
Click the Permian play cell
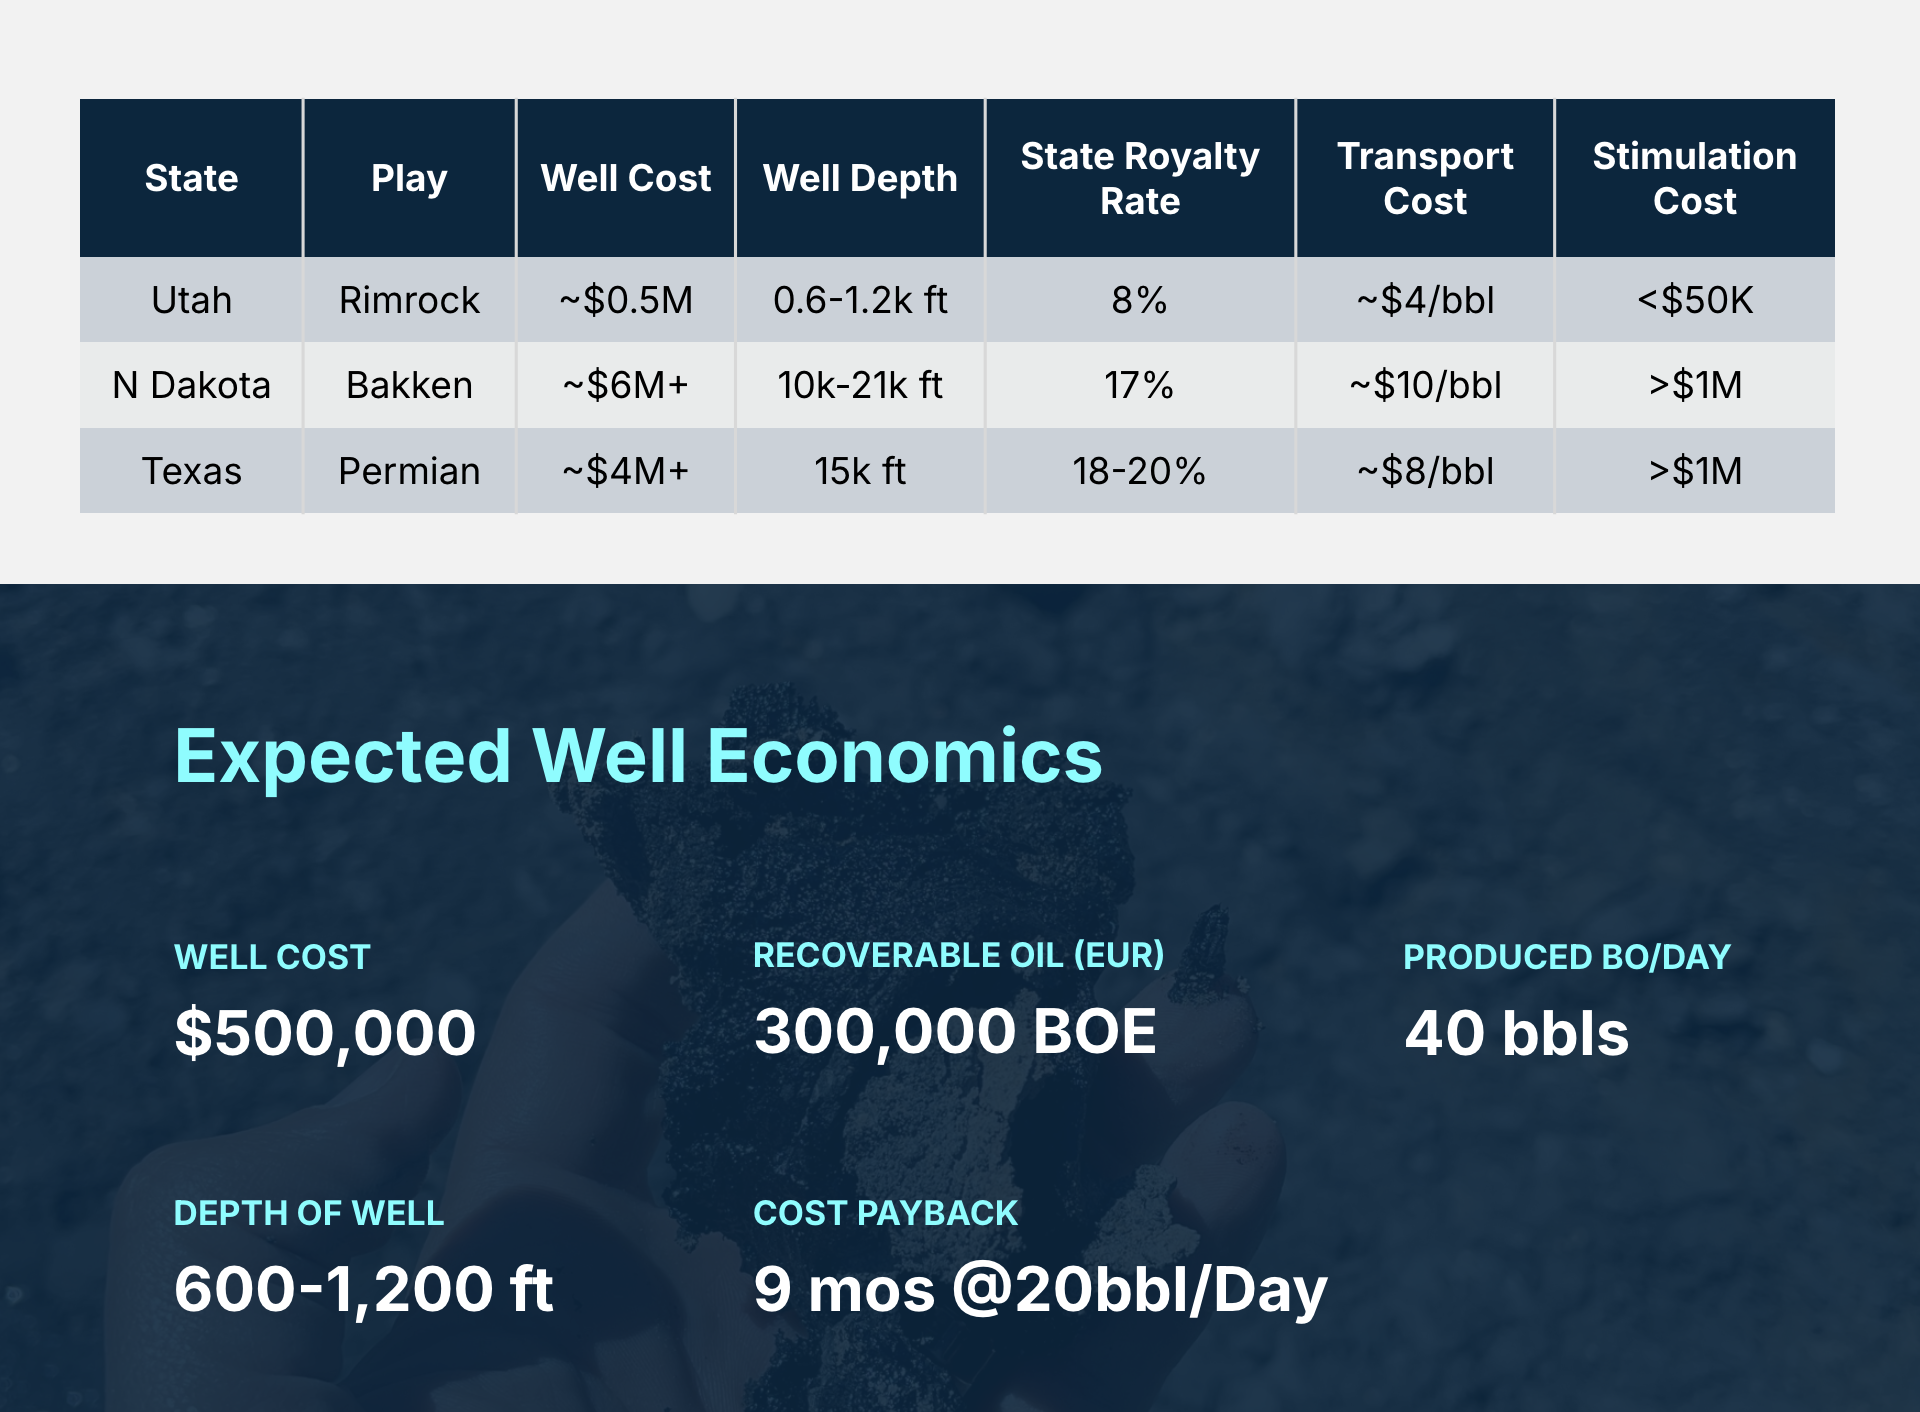point(409,471)
